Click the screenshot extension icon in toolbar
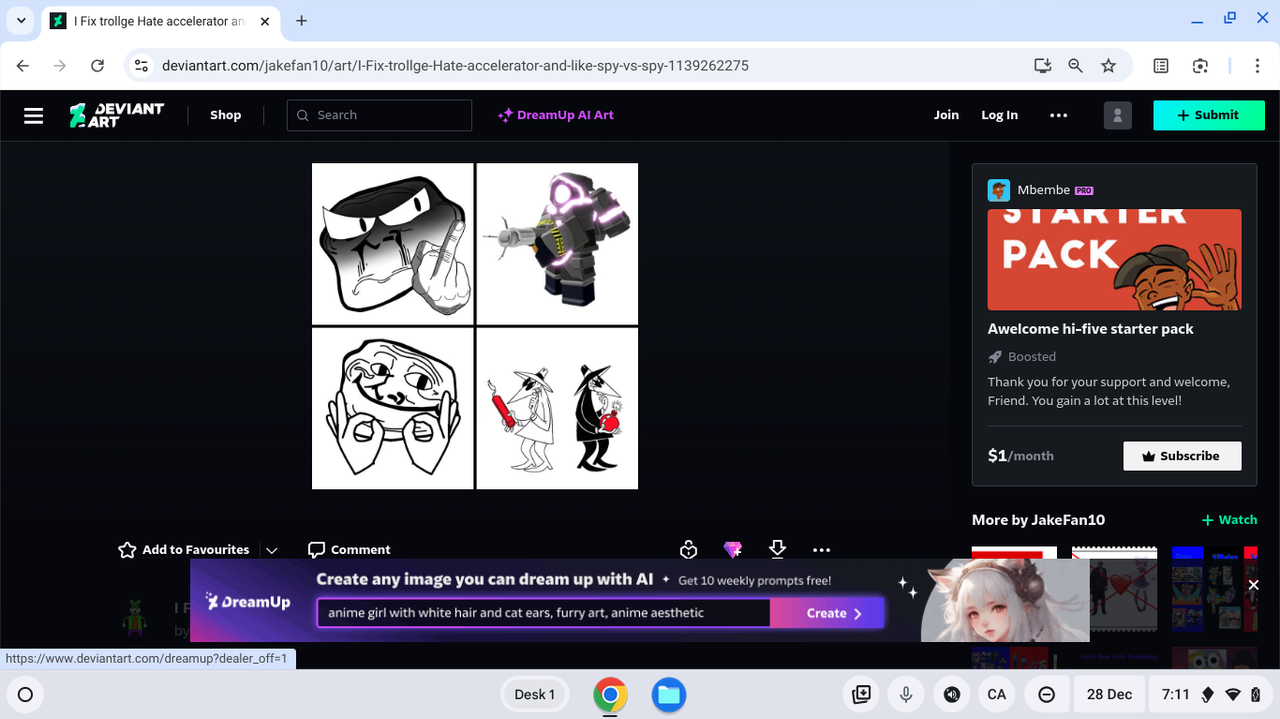The width and height of the screenshot is (1280, 719). (1200, 66)
